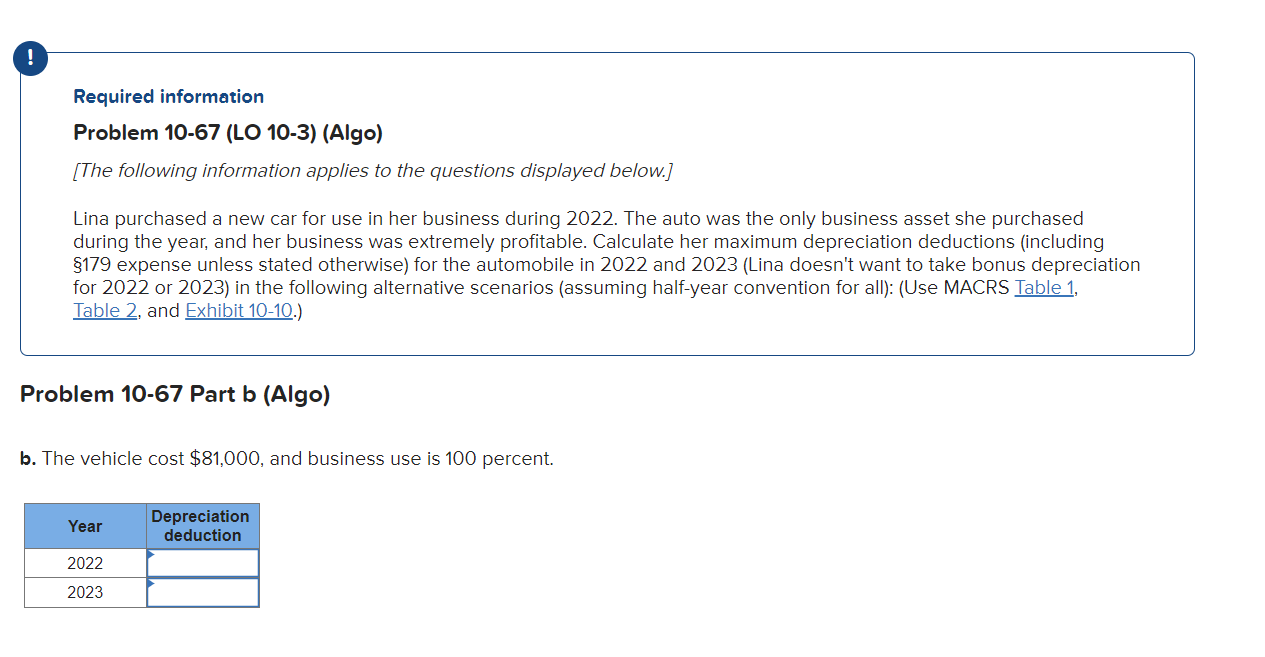
Task: Click the Problem 10-67 Part b heading
Action: click(x=175, y=394)
